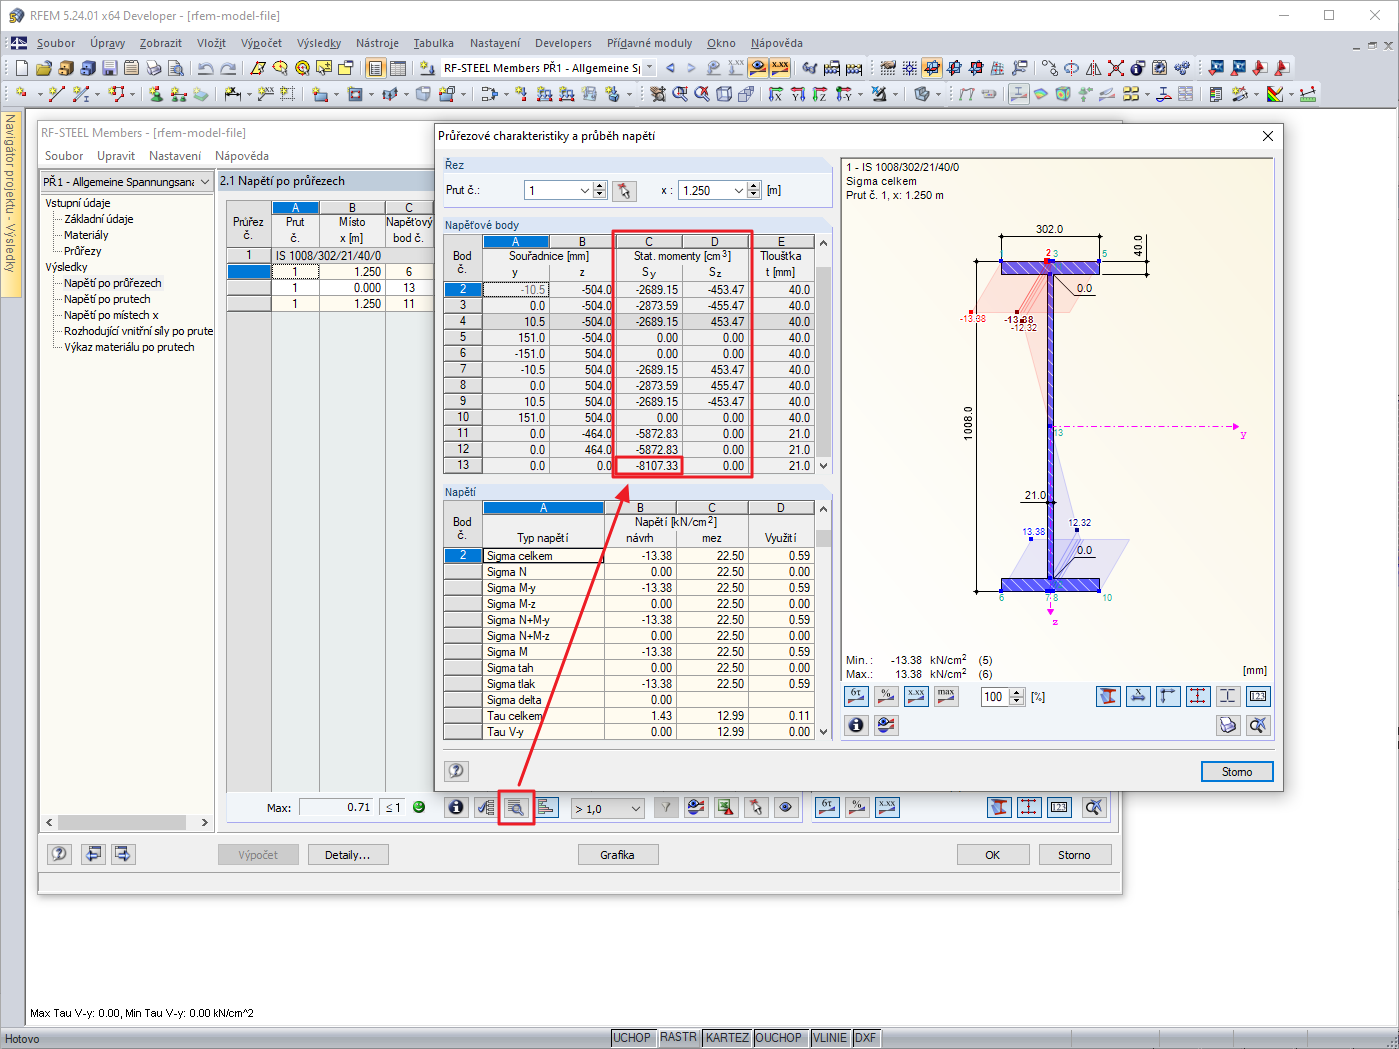Screen dimensions: 1399x1049
Task: Click the help icon in stress dialog
Action: coord(456,770)
